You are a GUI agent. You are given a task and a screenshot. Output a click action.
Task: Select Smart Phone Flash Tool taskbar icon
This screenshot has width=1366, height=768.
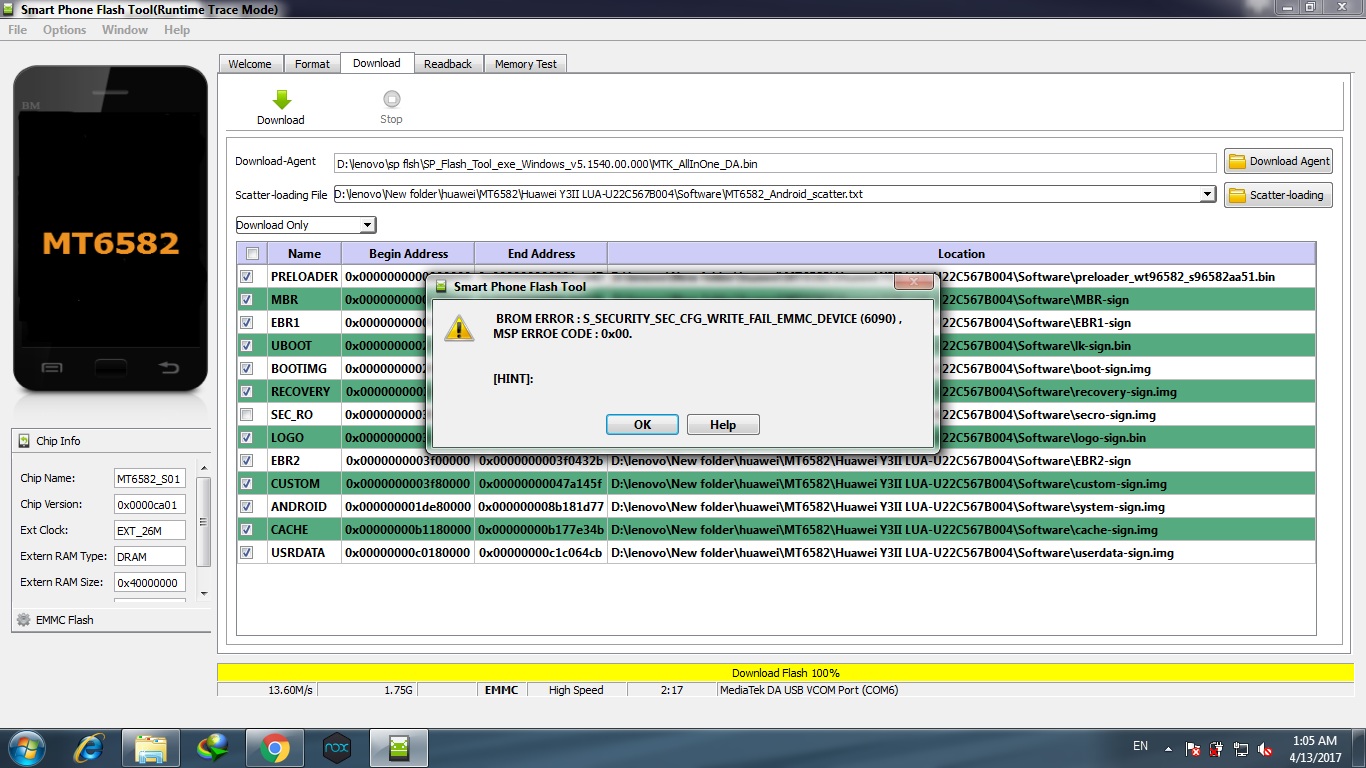click(399, 747)
